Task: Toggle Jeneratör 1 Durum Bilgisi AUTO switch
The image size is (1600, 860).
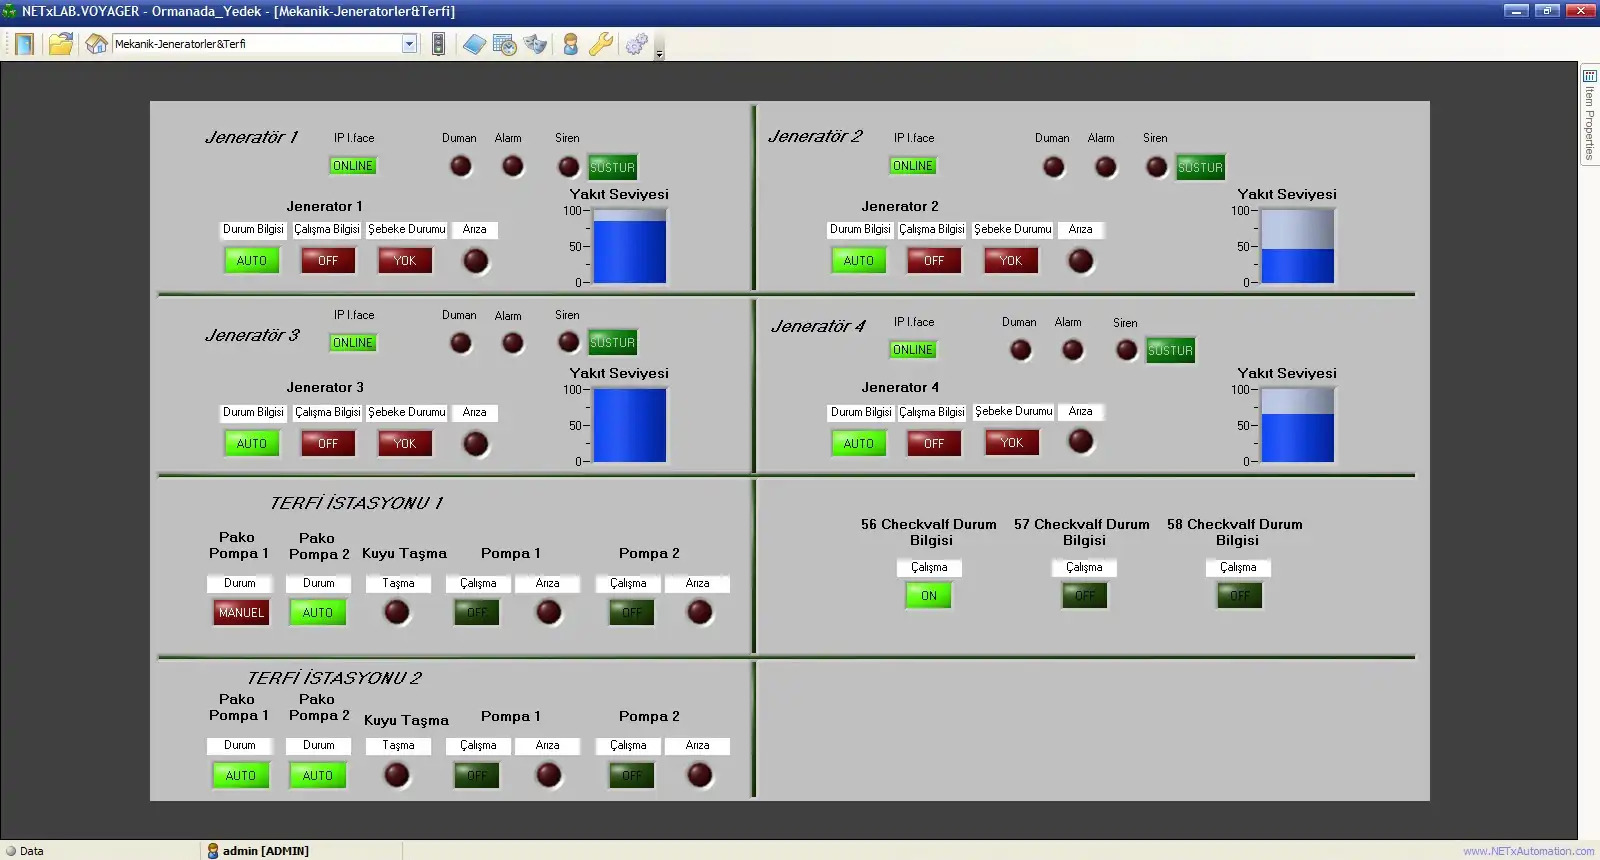Action: coord(251,261)
